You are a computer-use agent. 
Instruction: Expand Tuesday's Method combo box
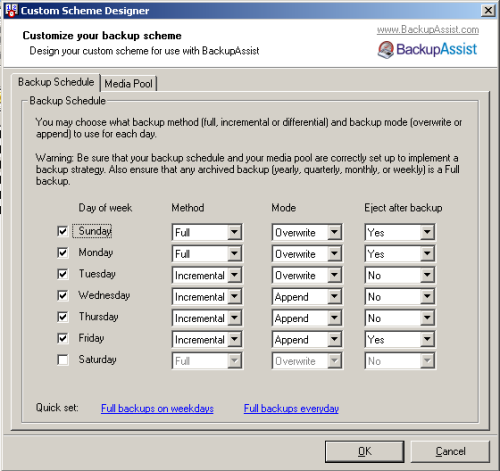[207, 275]
